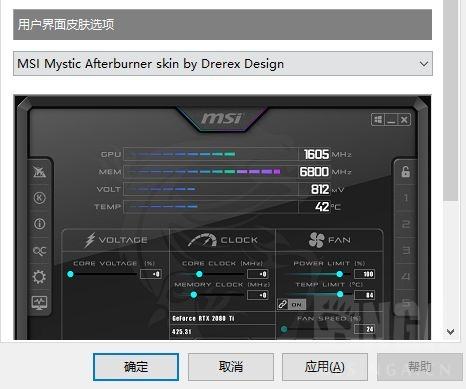The image size is (466, 389).
Task: Click the Memory Clock value field
Action: (258, 295)
